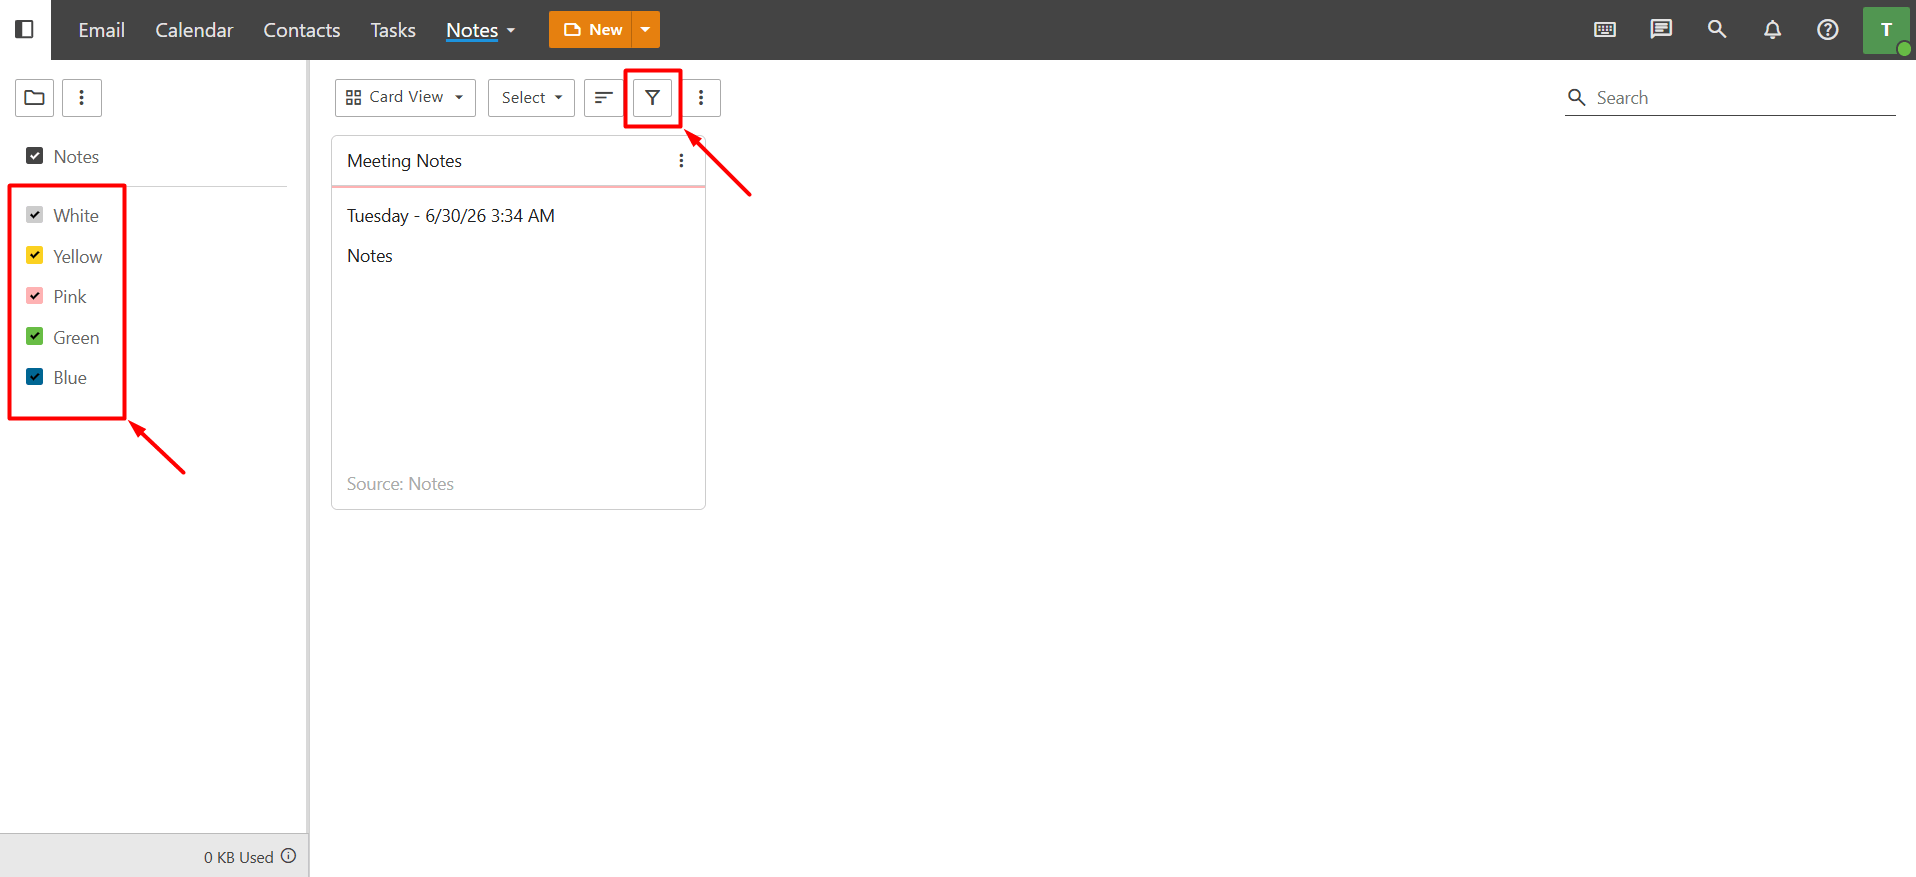Expand the New button dropdown arrow
Screen dimensions: 1916x877
[x=646, y=30]
